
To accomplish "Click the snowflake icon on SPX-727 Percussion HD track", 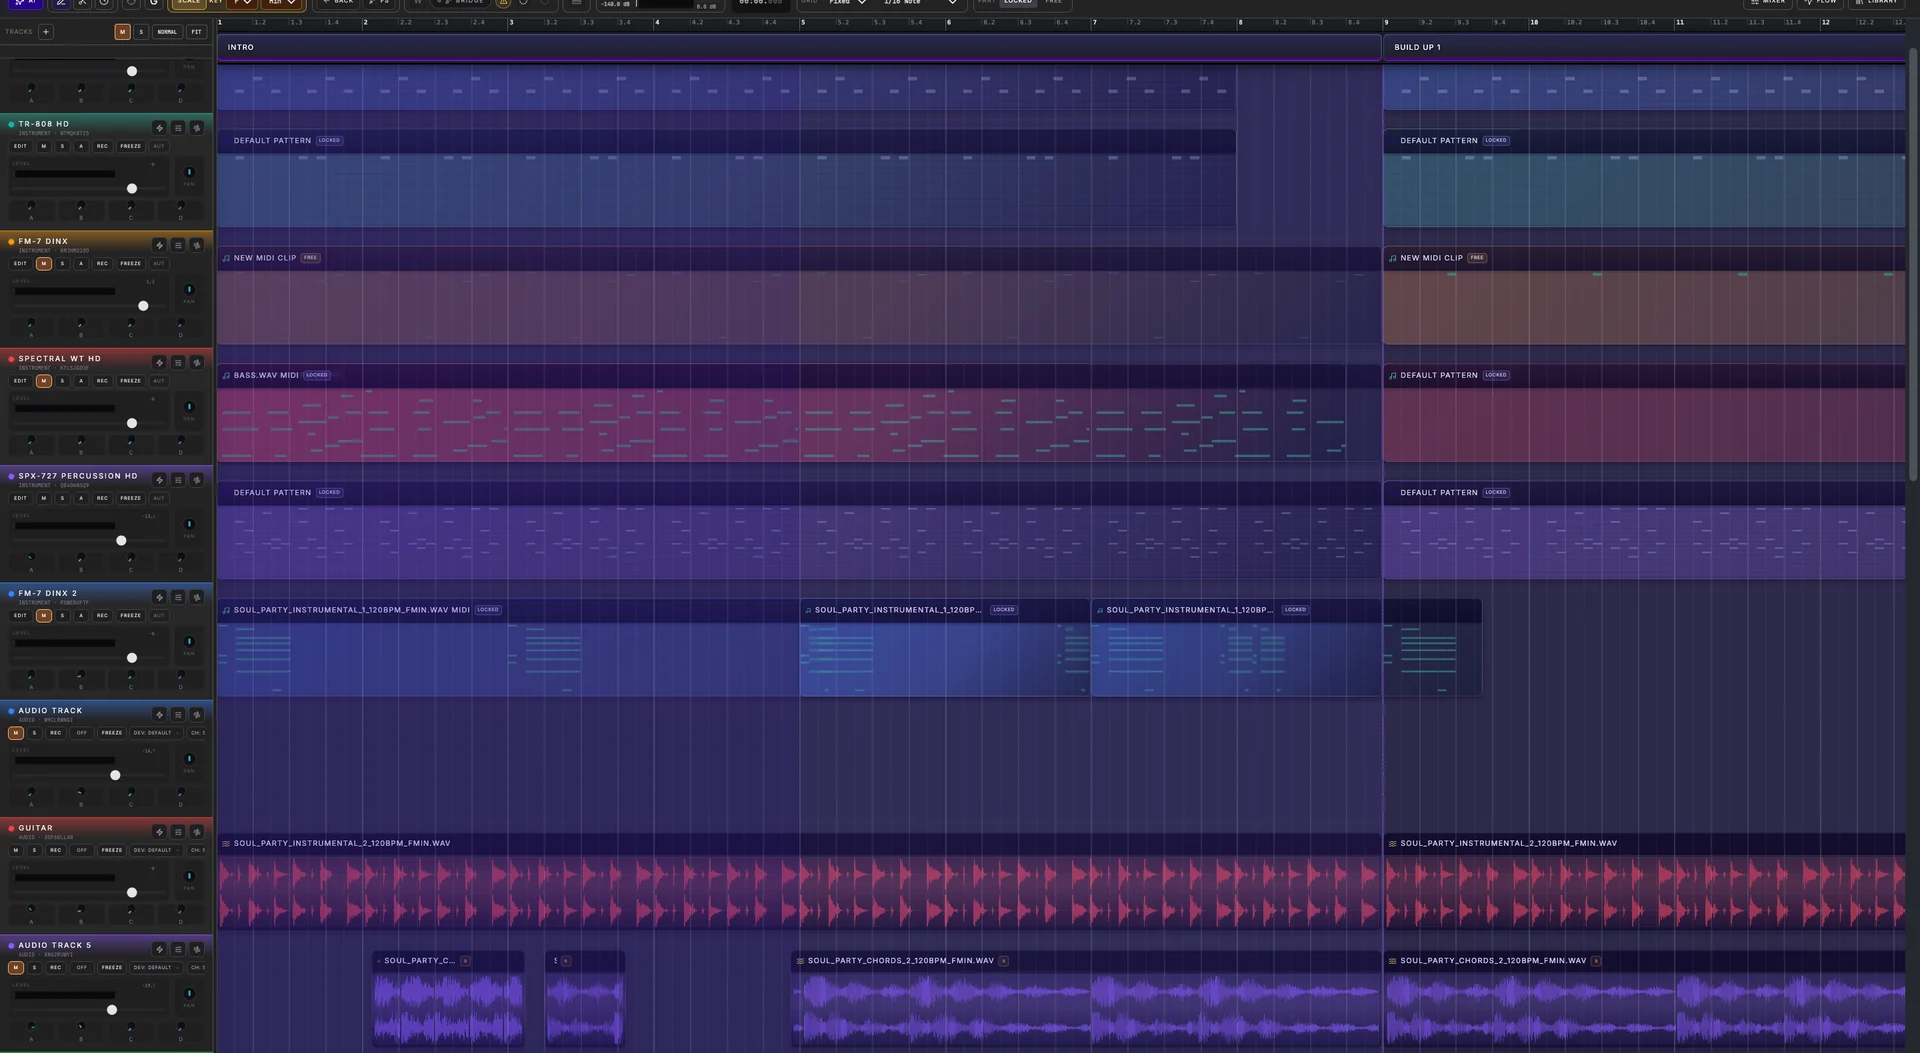I will pos(197,480).
